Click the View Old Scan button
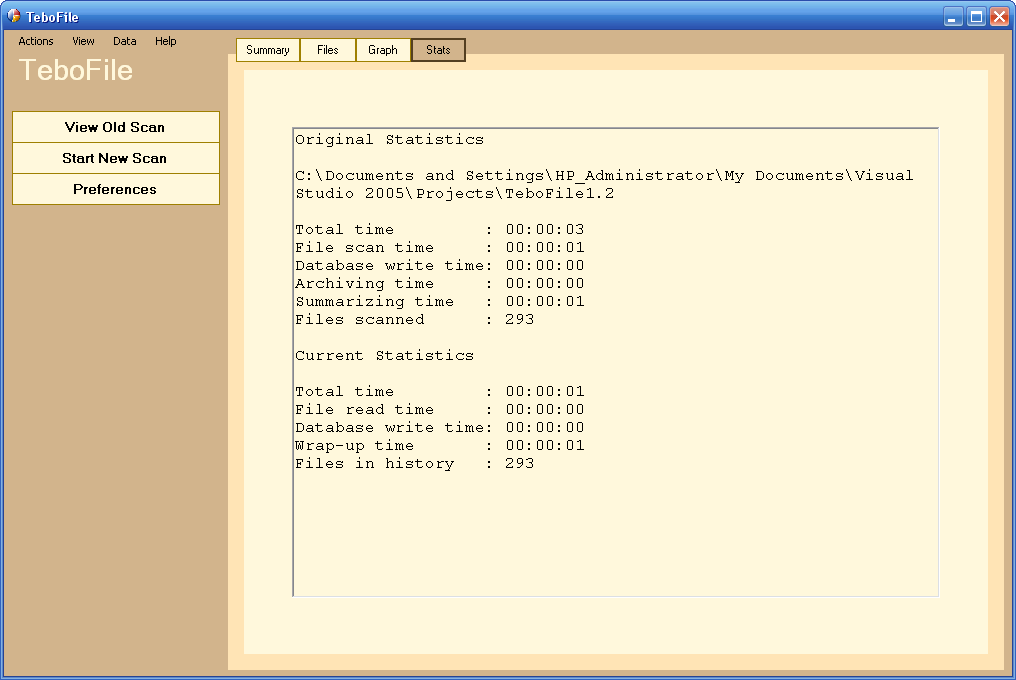This screenshot has width=1016, height=680. click(115, 127)
